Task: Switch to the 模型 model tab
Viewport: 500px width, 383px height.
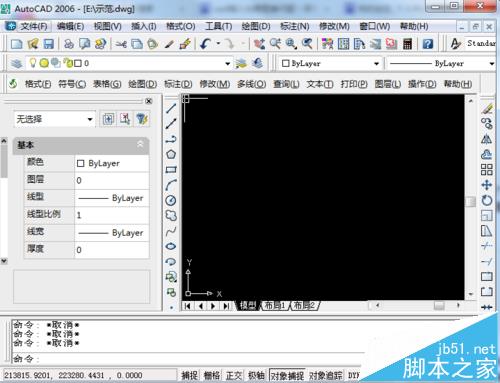Action: 248,305
